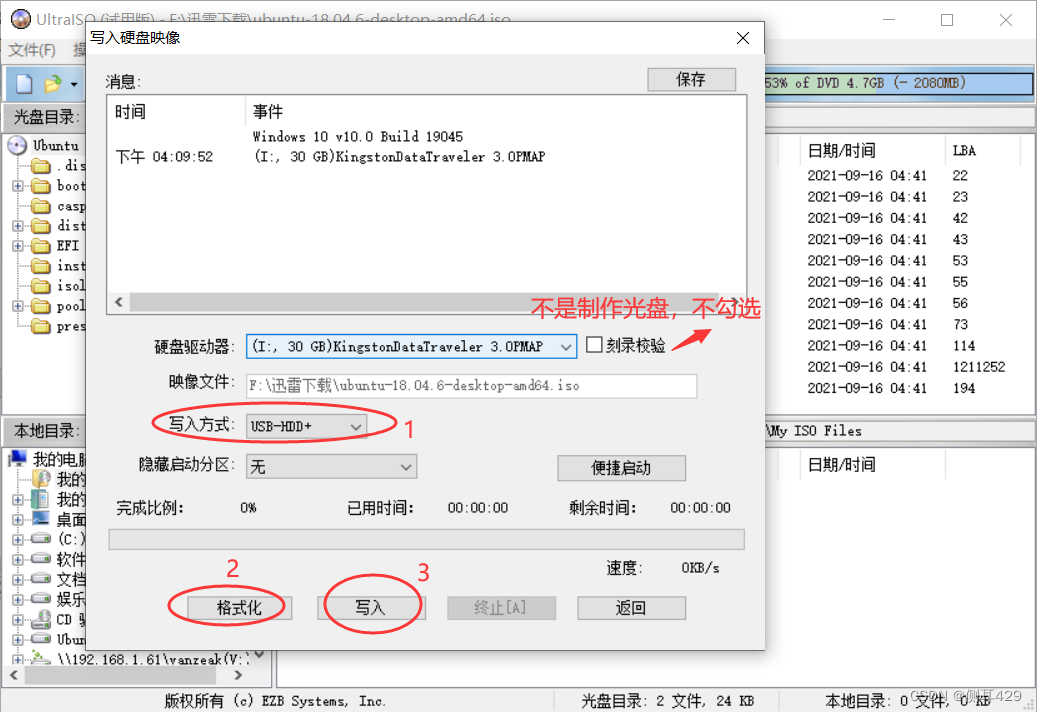The width and height of the screenshot is (1037, 712).
Task: Click the local tree horizontal scrollbar right arrow
Action: point(238,675)
